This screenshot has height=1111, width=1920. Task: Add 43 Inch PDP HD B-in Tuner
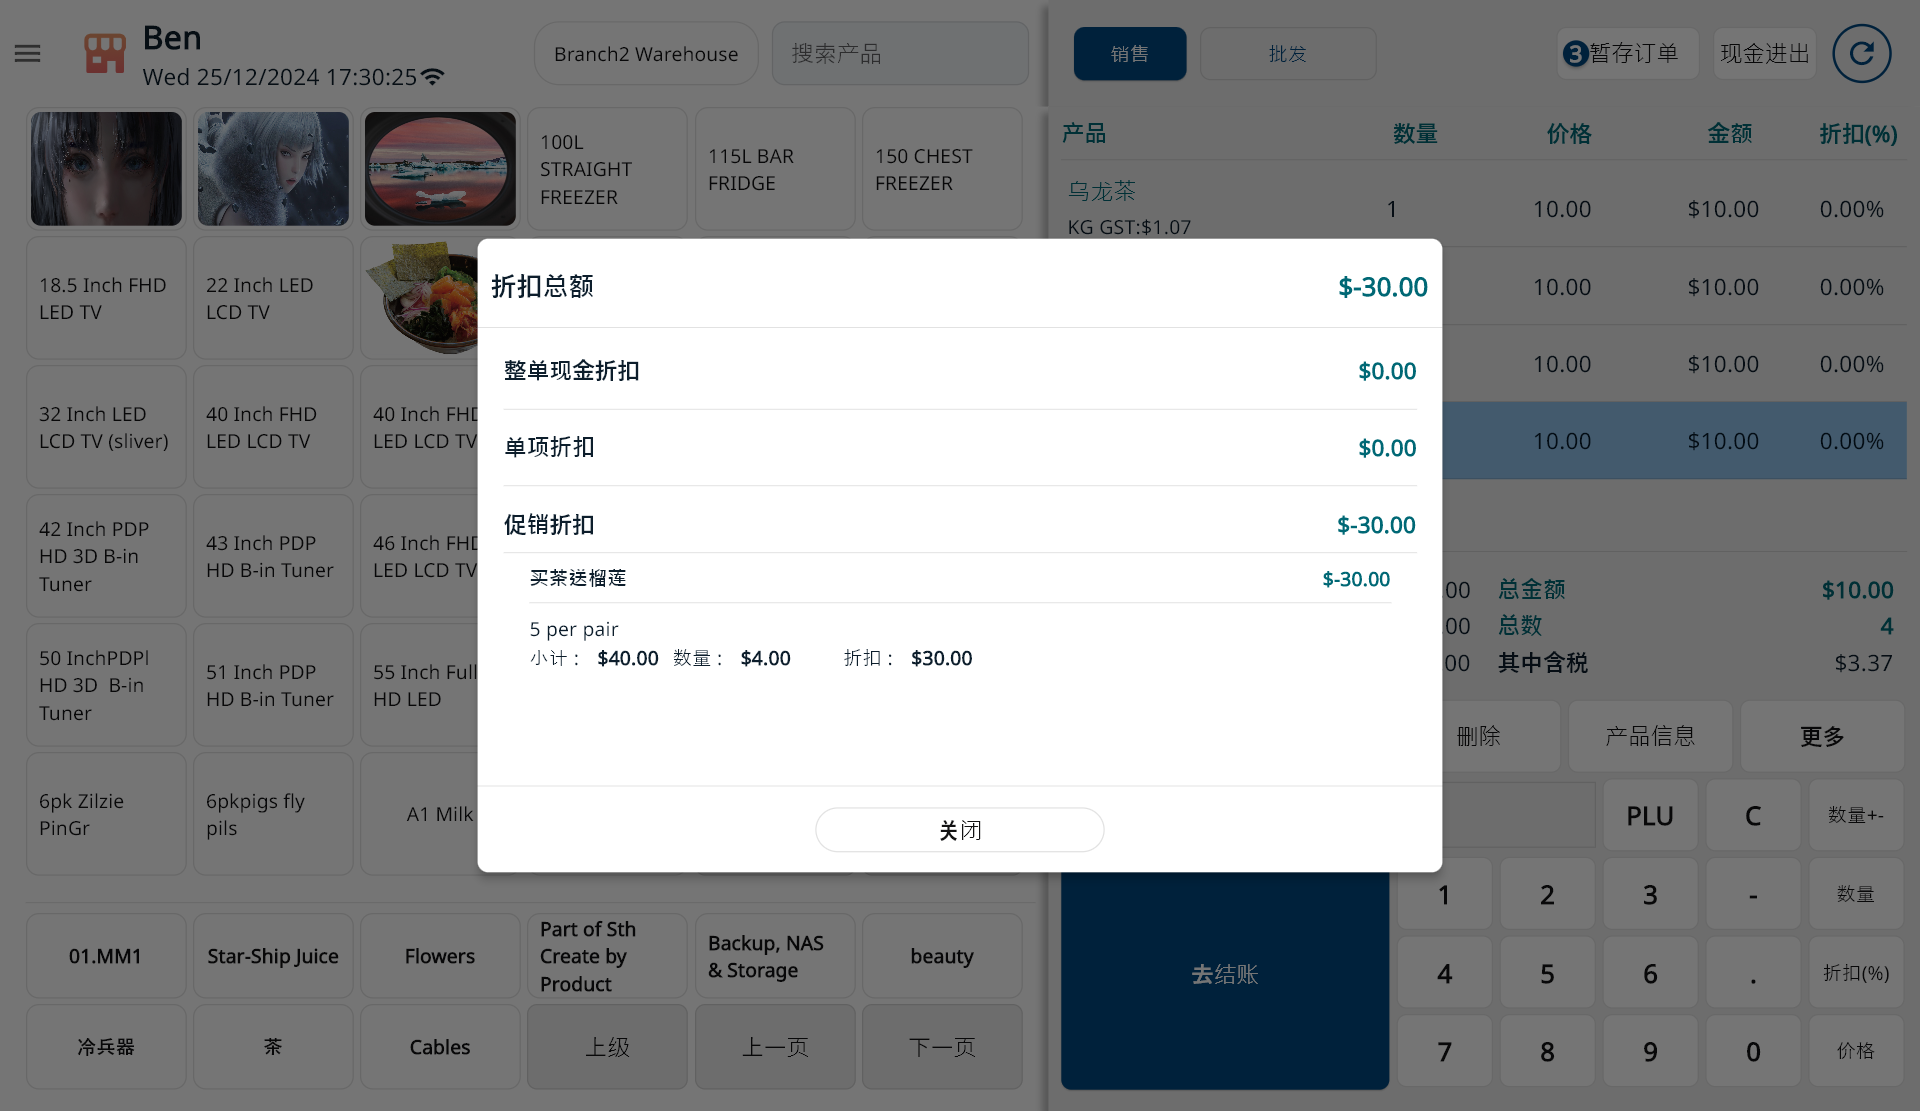273,556
